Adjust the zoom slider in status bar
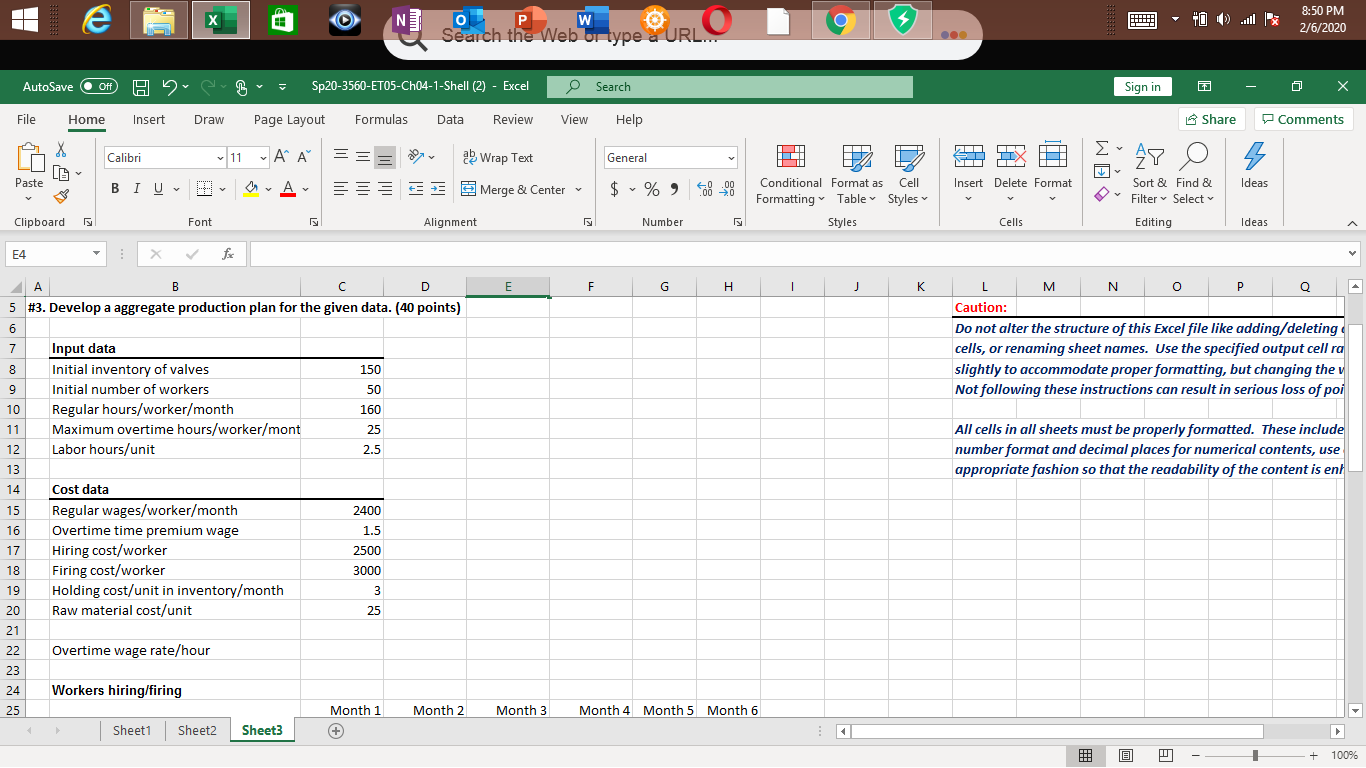Viewport: 1366px width, 768px height. tap(1255, 755)
